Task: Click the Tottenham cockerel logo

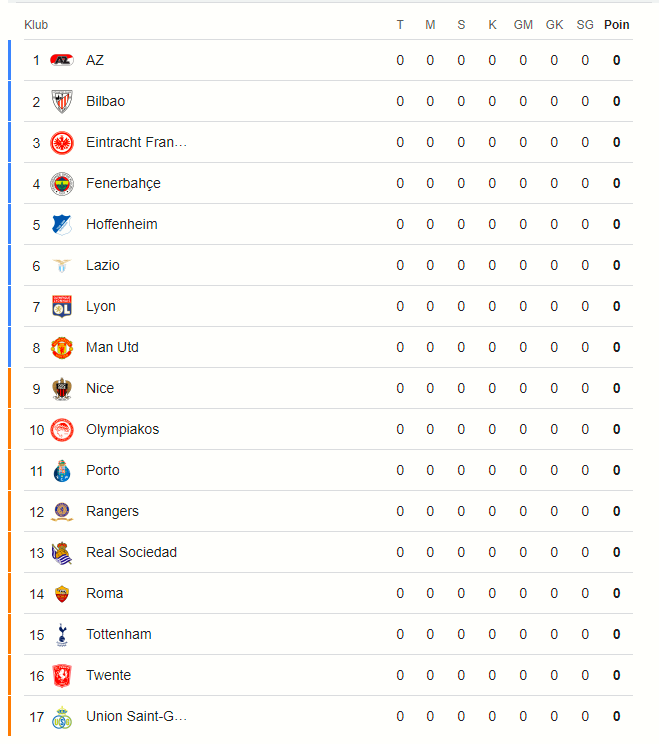Action: (x=62, y=634)
